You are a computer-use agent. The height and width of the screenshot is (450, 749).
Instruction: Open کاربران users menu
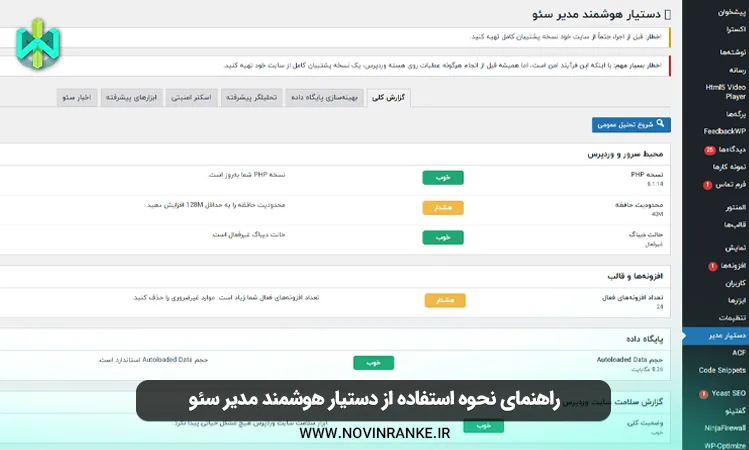(736, 283)
